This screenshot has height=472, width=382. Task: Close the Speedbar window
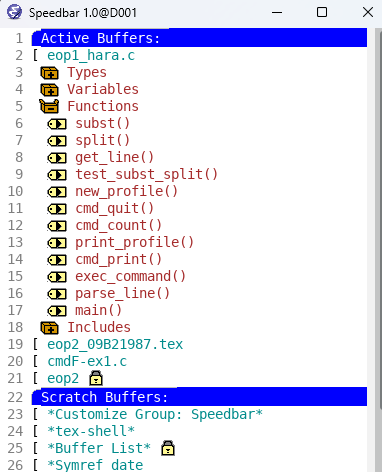click(x=368, y=13)
